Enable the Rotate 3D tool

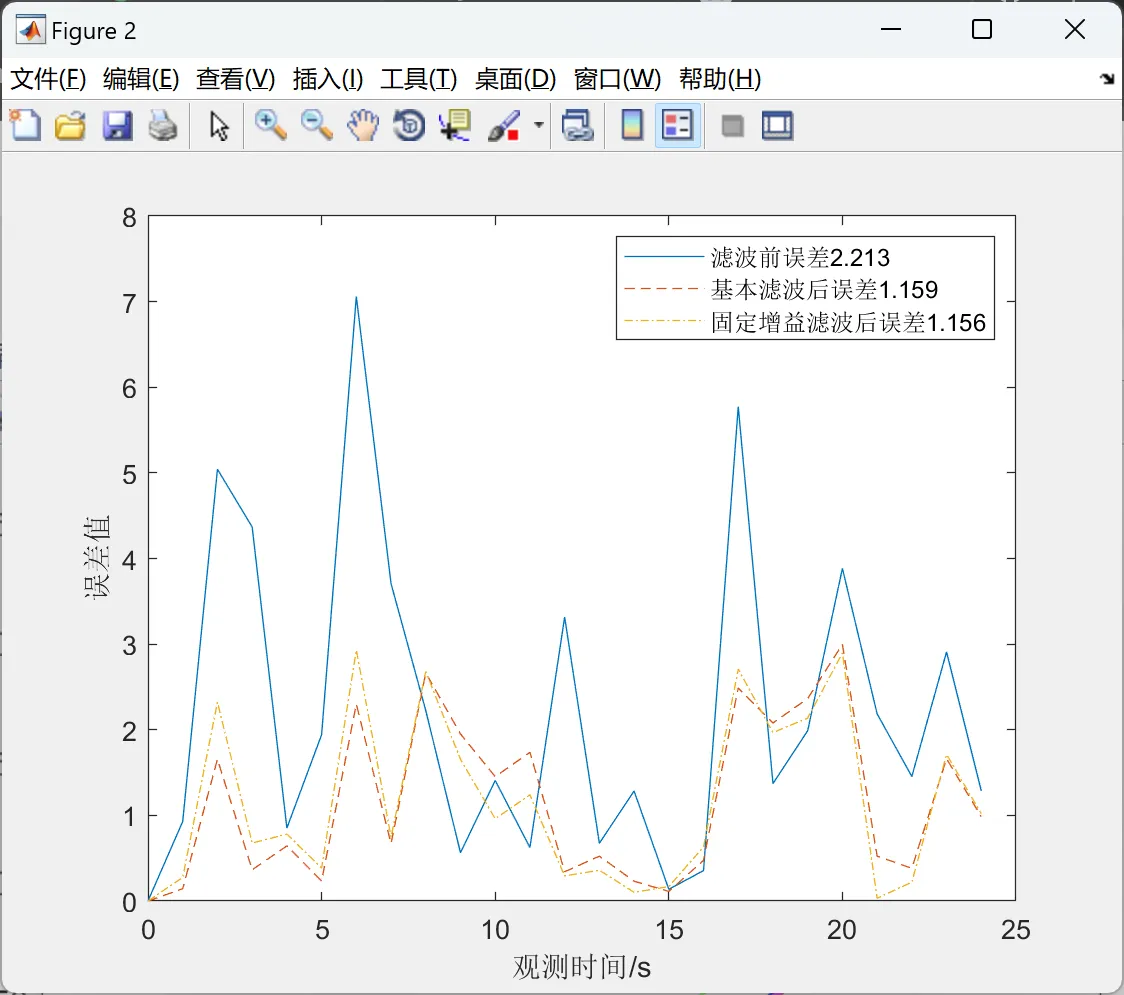pos(409,125)
